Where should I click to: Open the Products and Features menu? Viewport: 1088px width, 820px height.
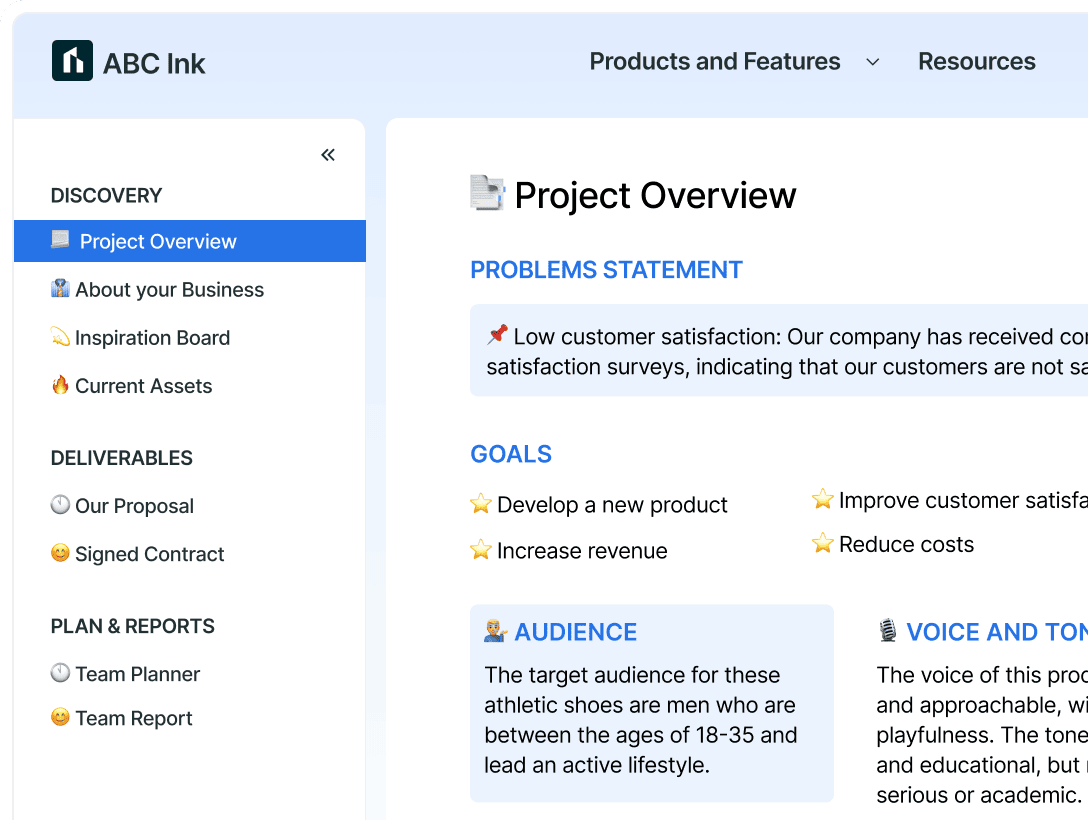pyautogui.click(x=715, y=62)
